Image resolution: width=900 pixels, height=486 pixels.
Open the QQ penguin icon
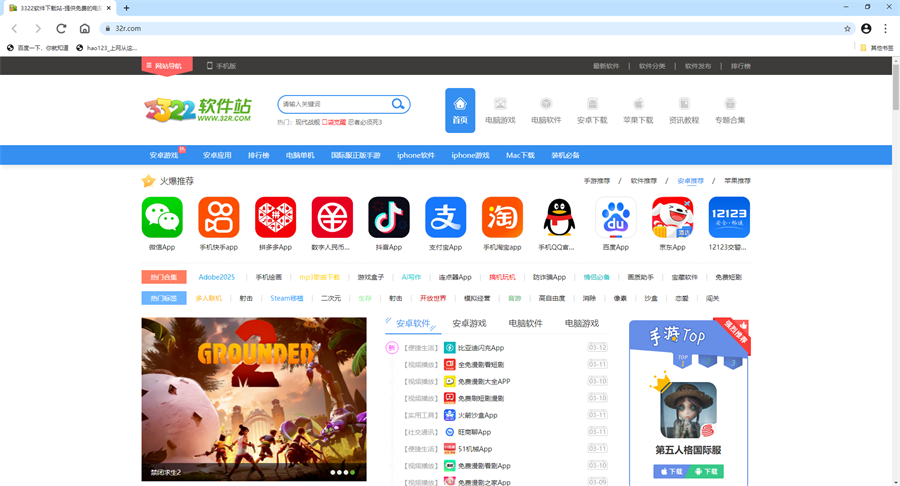click(x=559, y=217)
